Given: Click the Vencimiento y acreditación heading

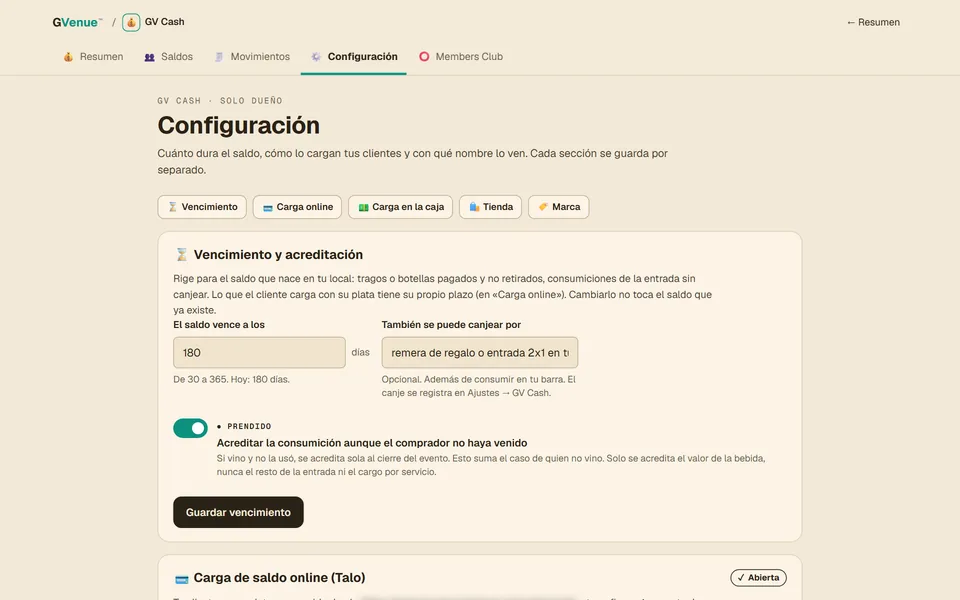Looking at the screenshot, I should point(279,255).
